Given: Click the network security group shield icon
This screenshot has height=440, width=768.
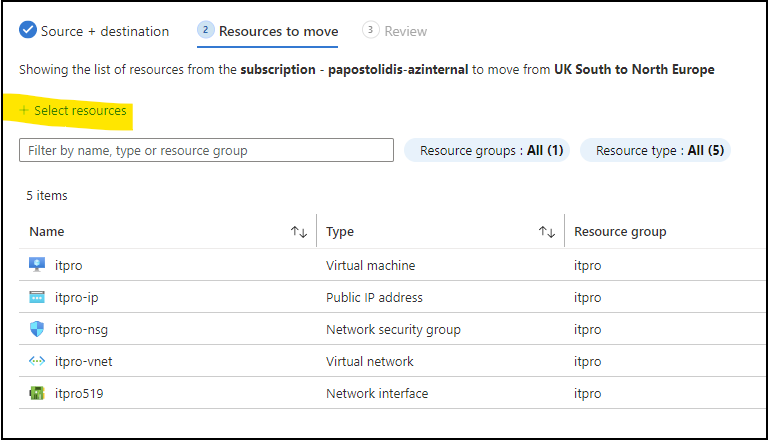Looking at the screenshot, I should click(37, 329).
